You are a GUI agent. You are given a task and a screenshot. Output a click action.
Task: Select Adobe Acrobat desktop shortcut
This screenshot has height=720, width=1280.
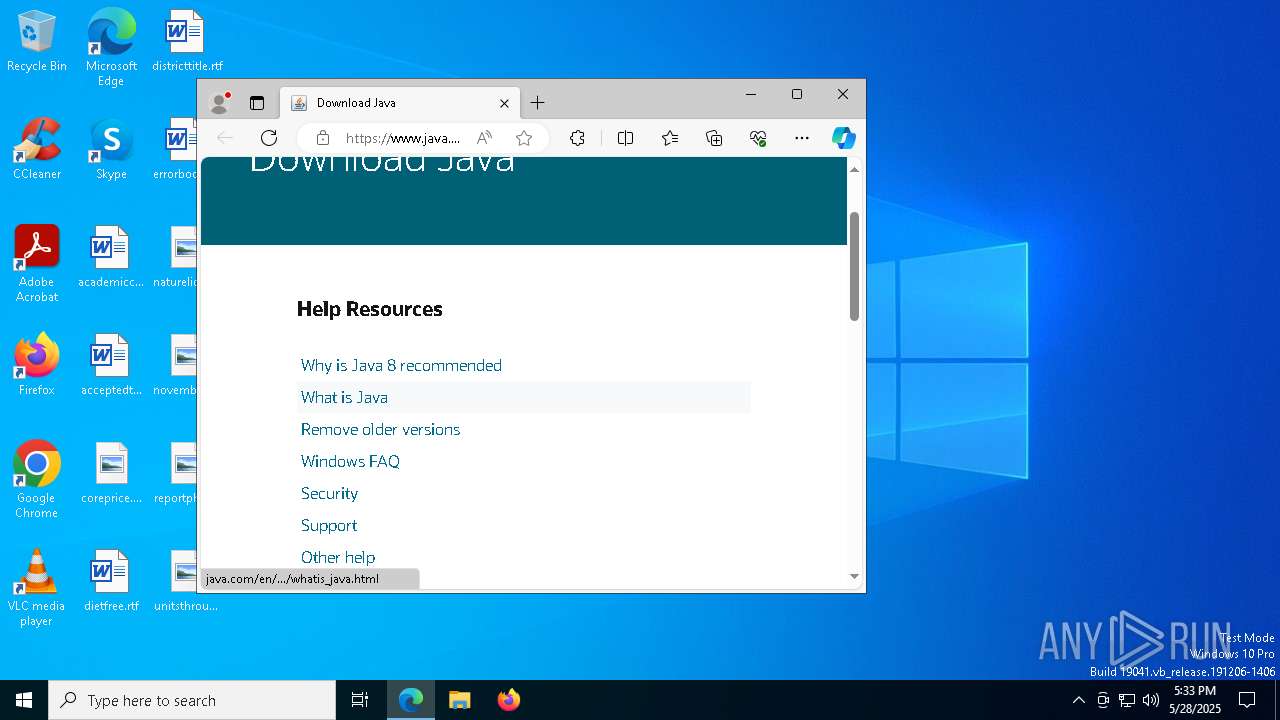[x=37, y=264]
